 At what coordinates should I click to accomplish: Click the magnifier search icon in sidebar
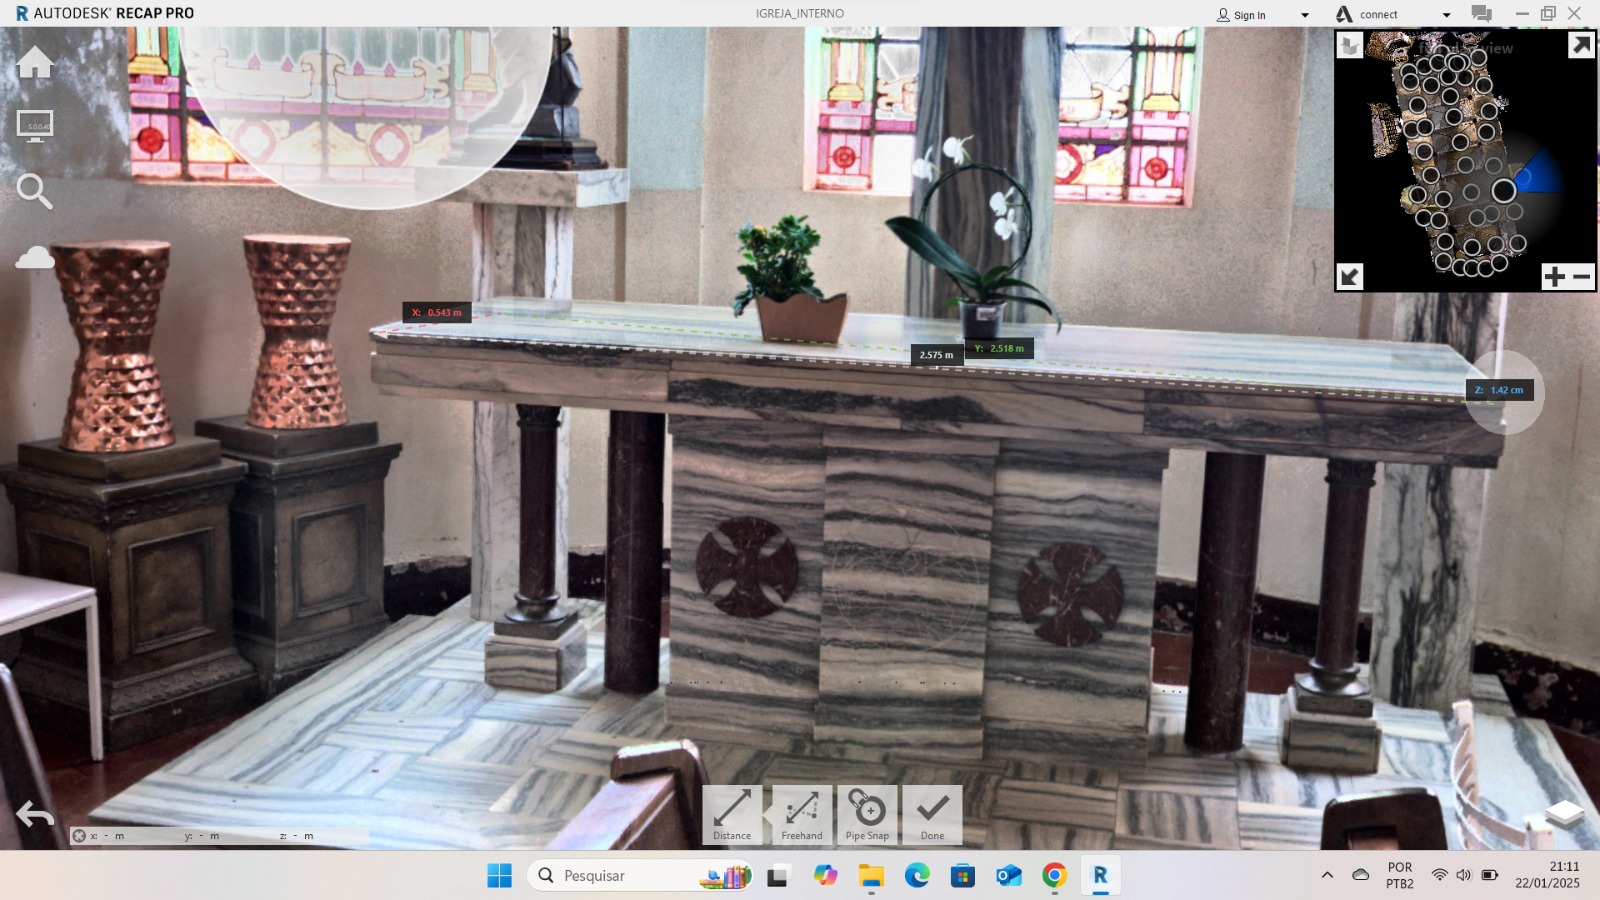pos(35,190)
